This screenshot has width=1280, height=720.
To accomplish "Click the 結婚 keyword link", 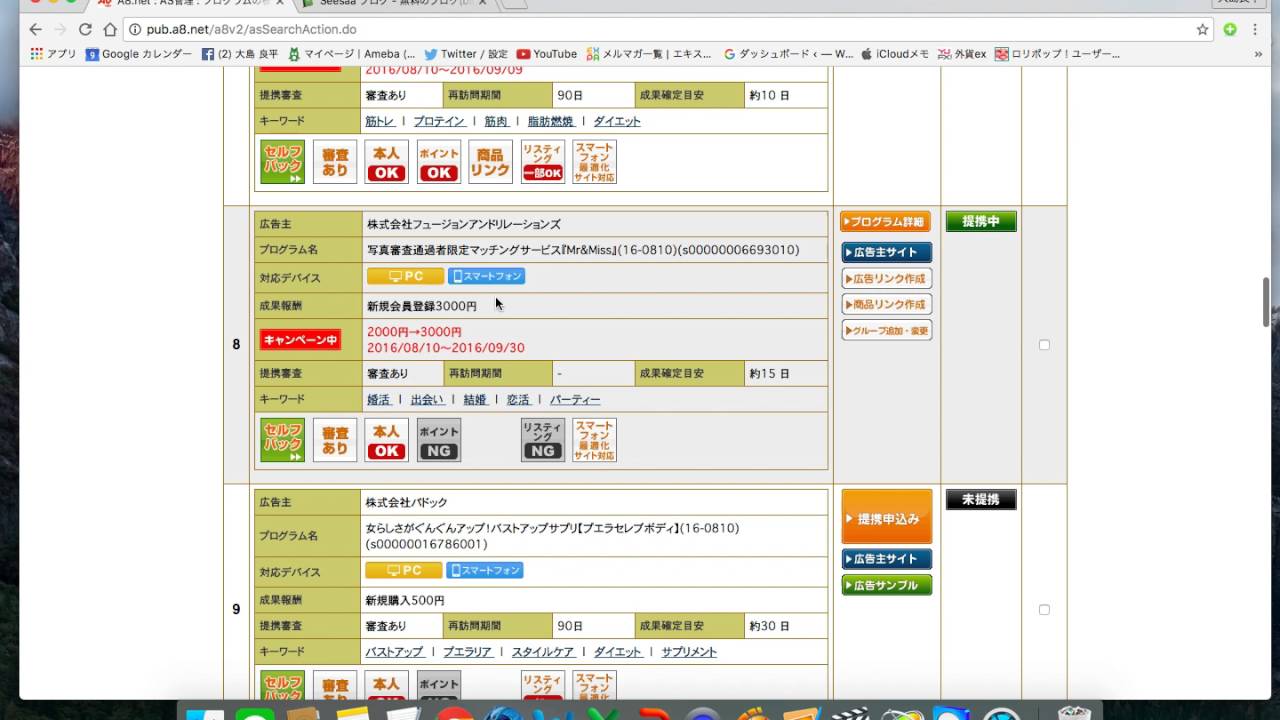I will [x=475, y=399].
